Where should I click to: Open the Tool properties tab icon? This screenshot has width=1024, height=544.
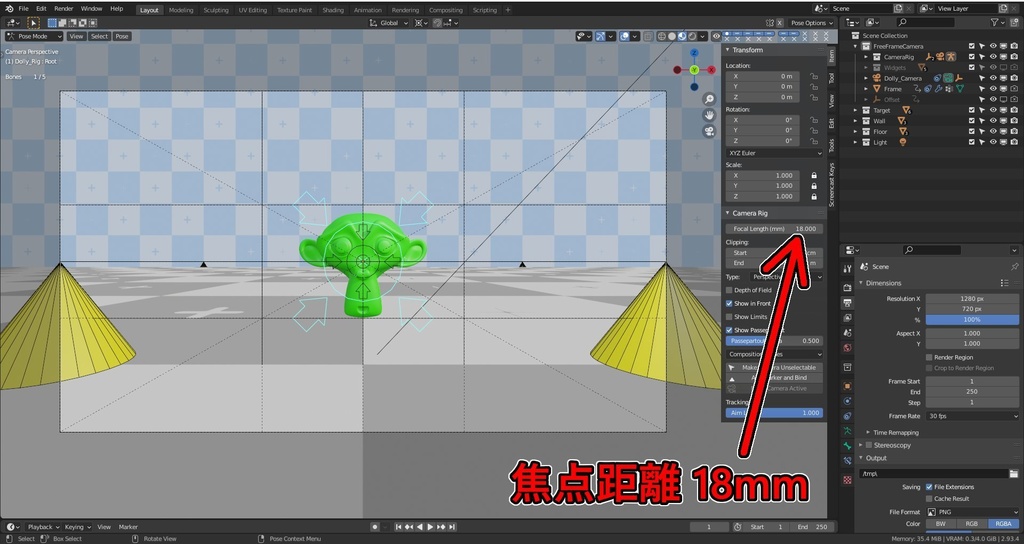coord(847,269)
